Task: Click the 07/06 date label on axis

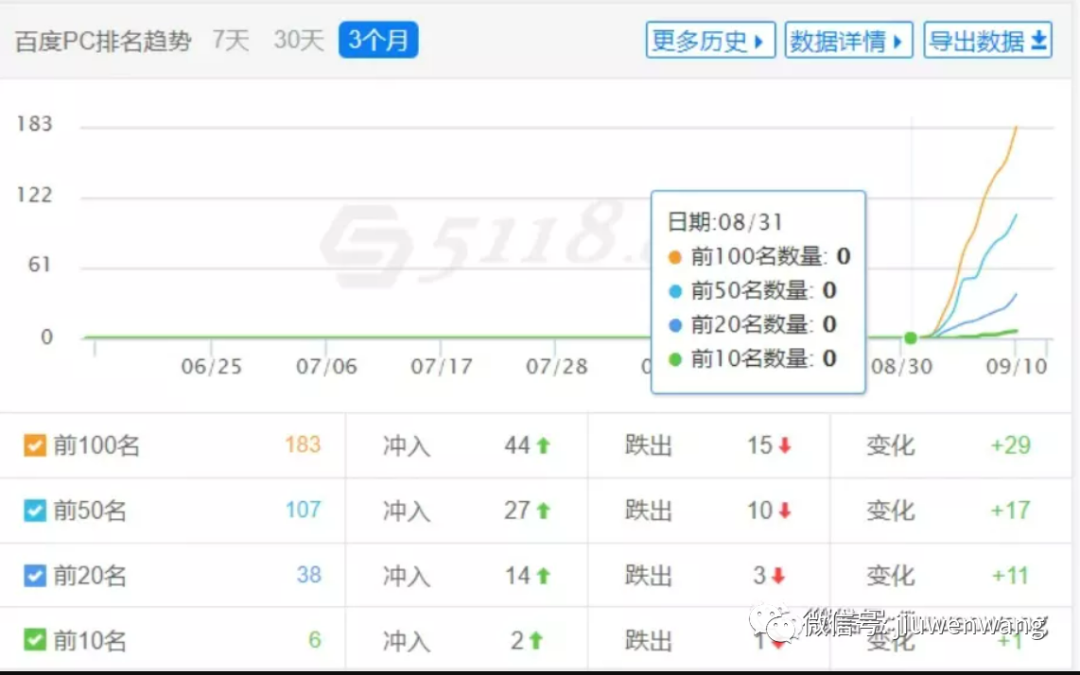Action: [x=326, y=366]
